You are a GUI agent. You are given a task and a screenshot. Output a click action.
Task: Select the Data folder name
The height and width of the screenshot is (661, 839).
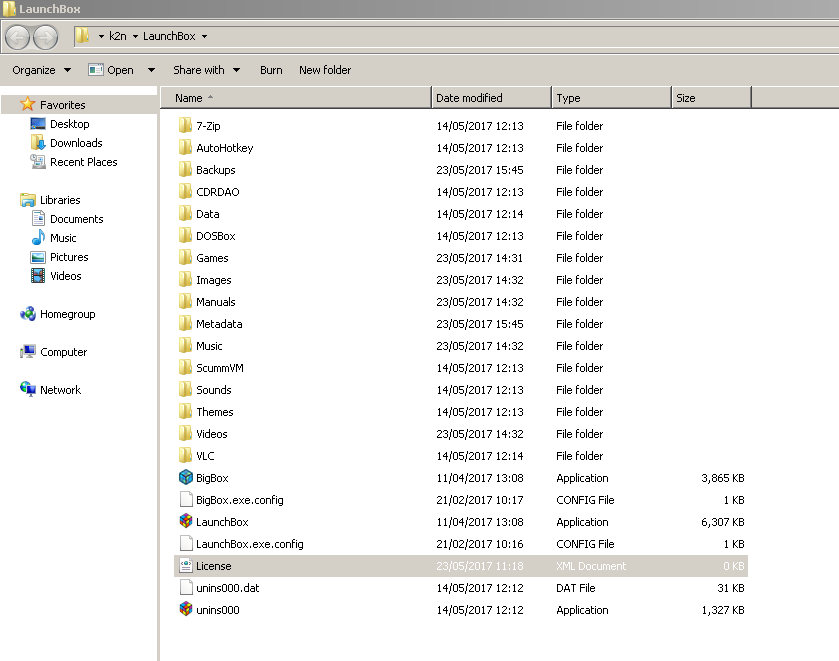coord(208,214)
